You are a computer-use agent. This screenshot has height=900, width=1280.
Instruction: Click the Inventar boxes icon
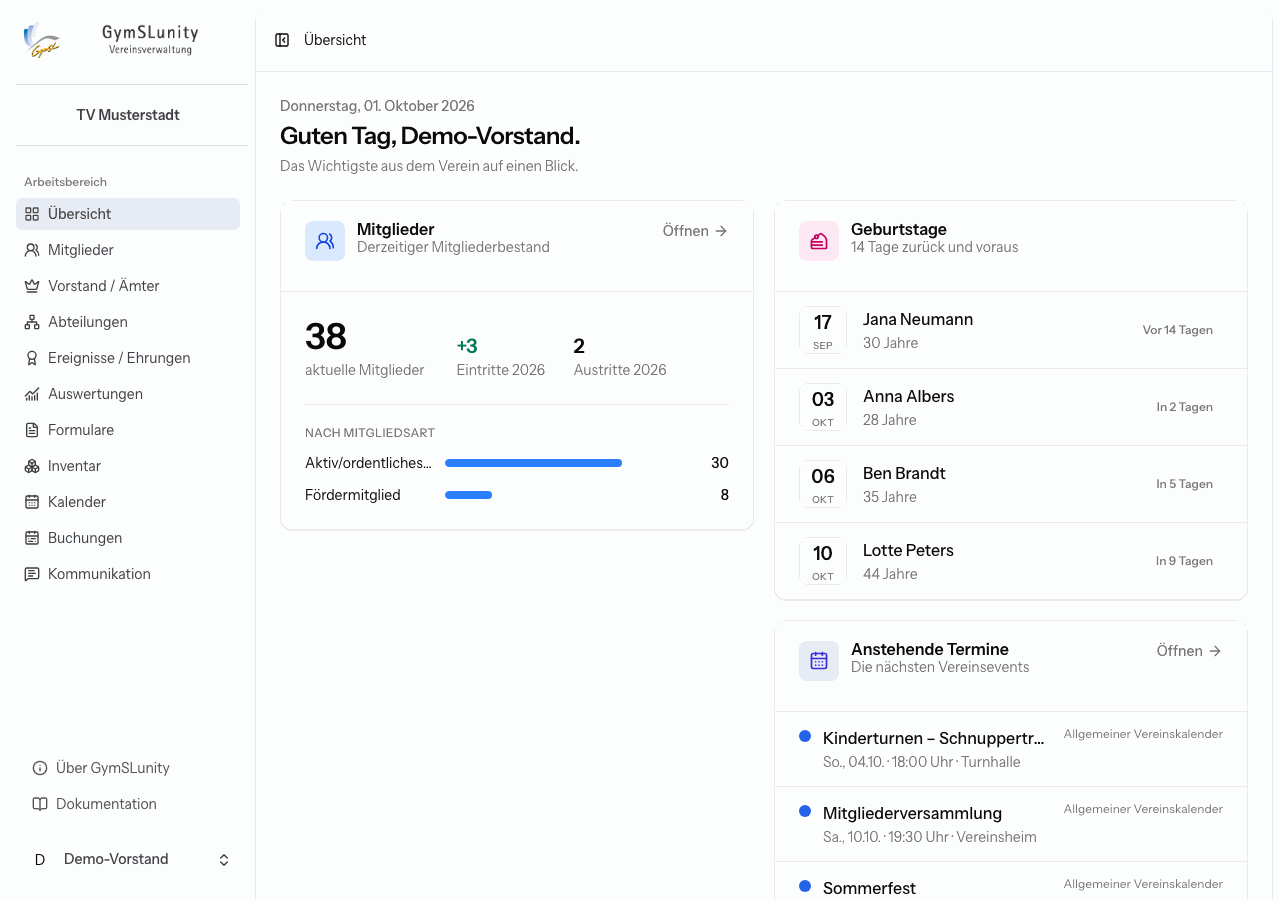coord(32,466)
